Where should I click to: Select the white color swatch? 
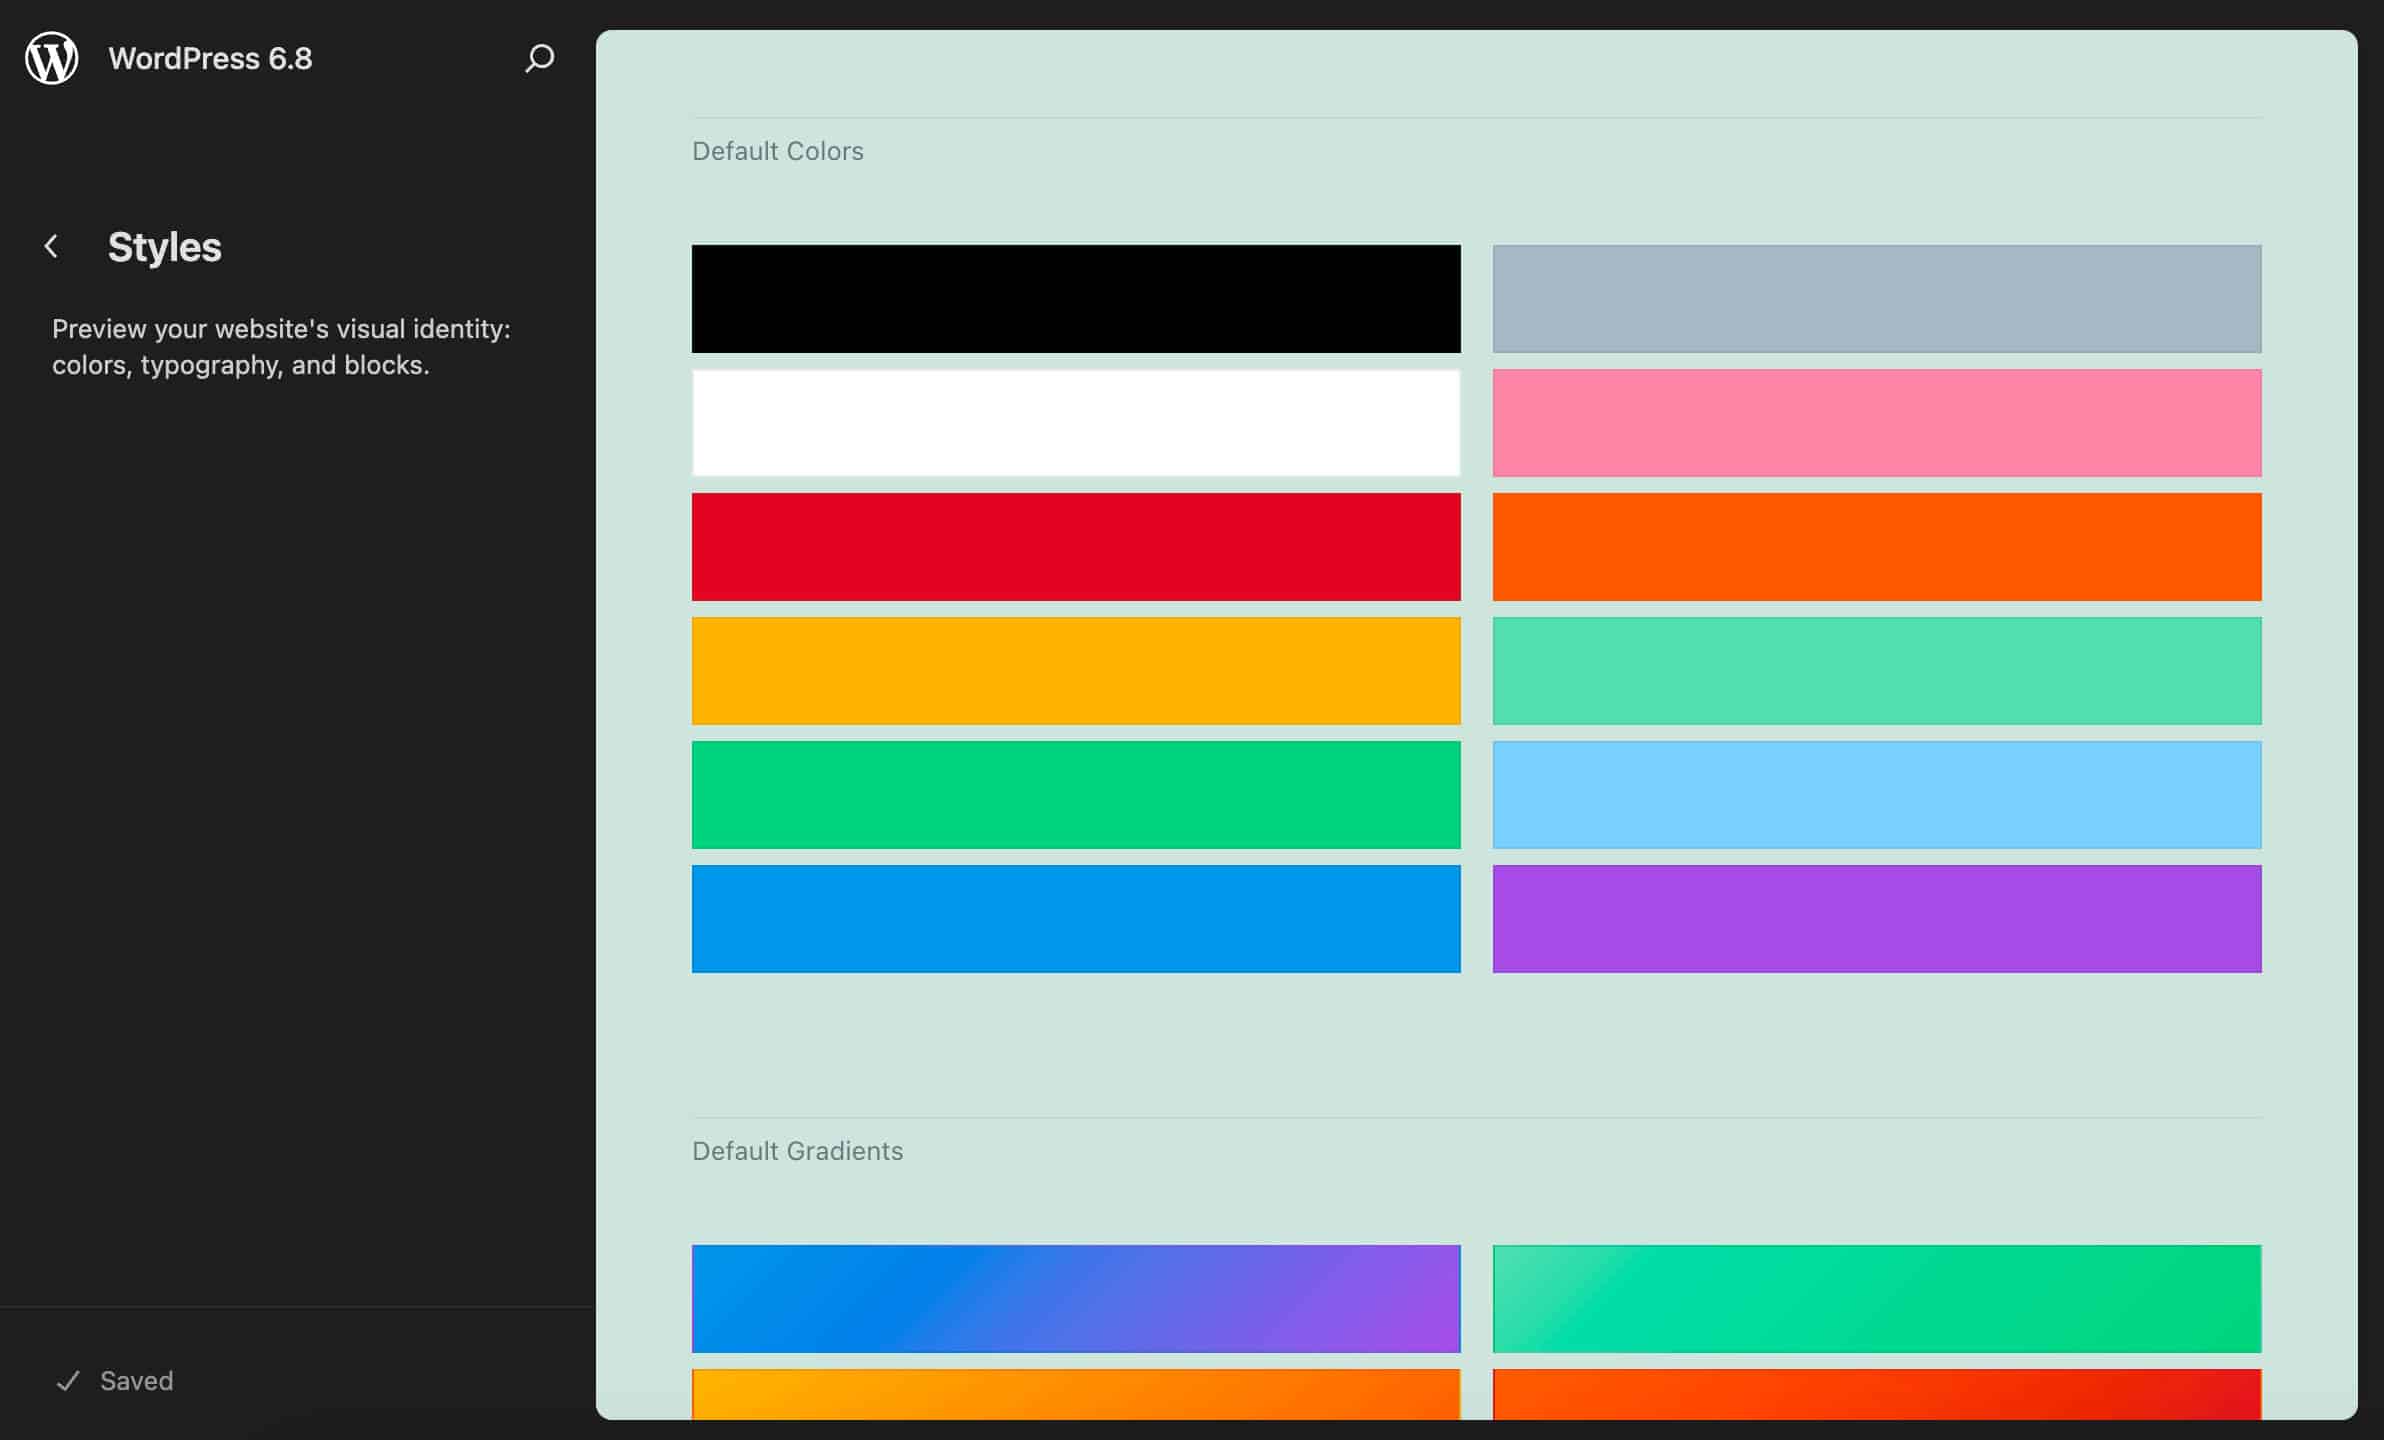tap(1075, 422)
